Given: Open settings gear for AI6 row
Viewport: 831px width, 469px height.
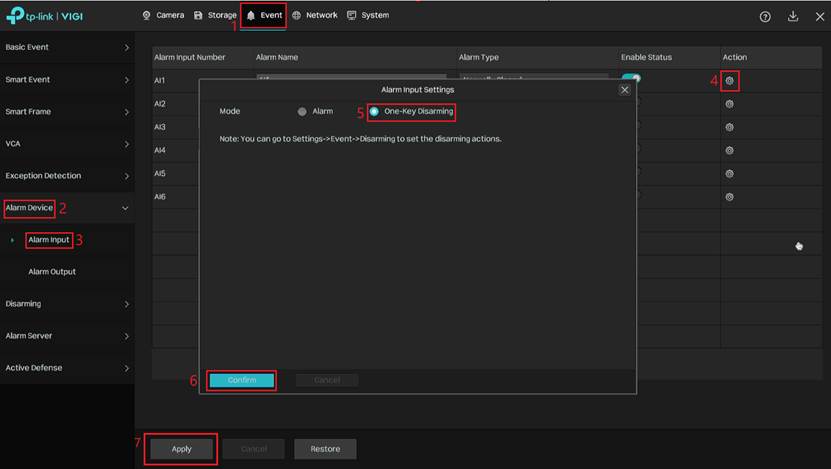Looking at the screenshot, I should point(730,197).
